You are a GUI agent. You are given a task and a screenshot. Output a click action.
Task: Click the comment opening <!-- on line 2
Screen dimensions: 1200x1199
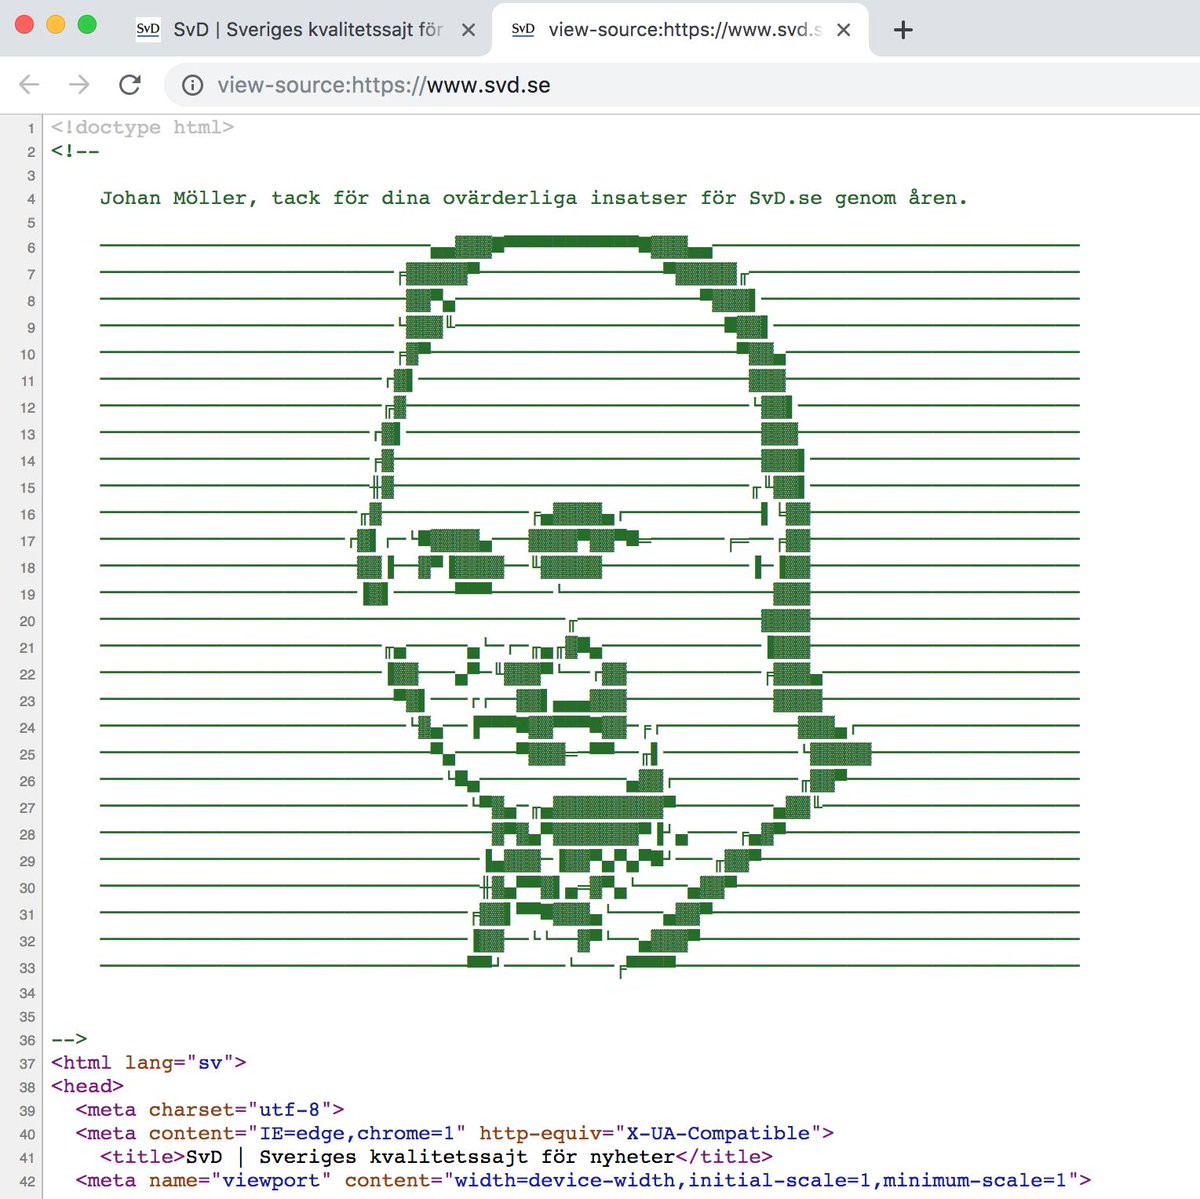[x=75, y=151]
